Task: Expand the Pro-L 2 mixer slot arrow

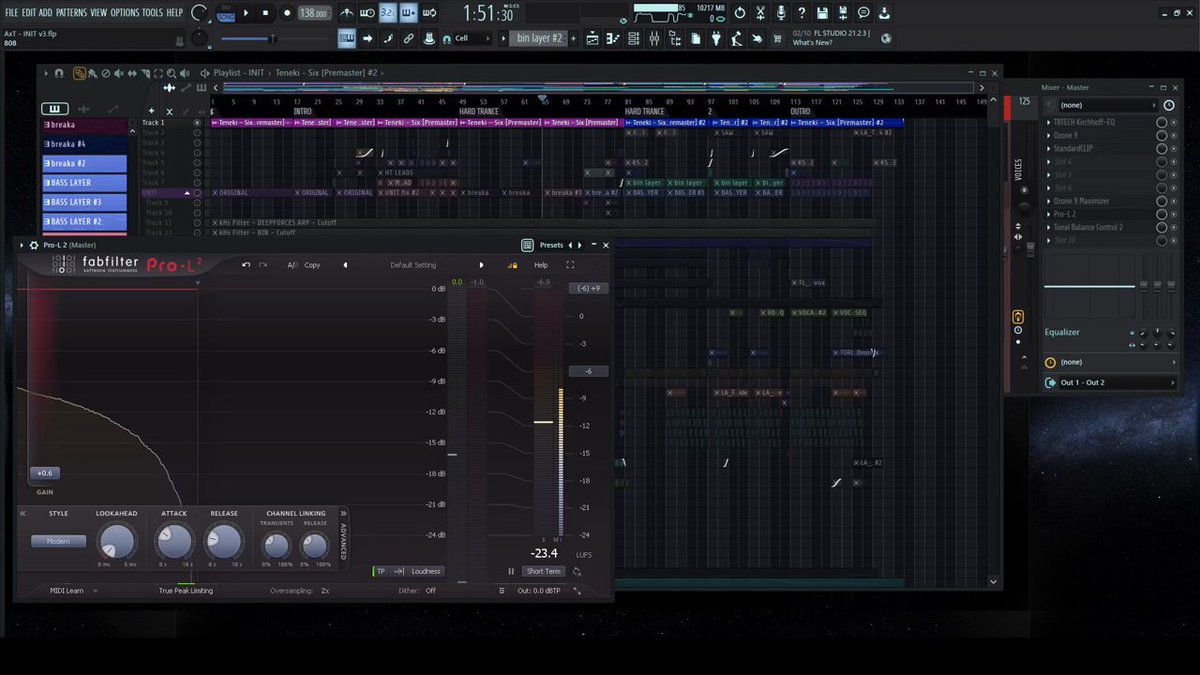Action: tap(1049, 214)
